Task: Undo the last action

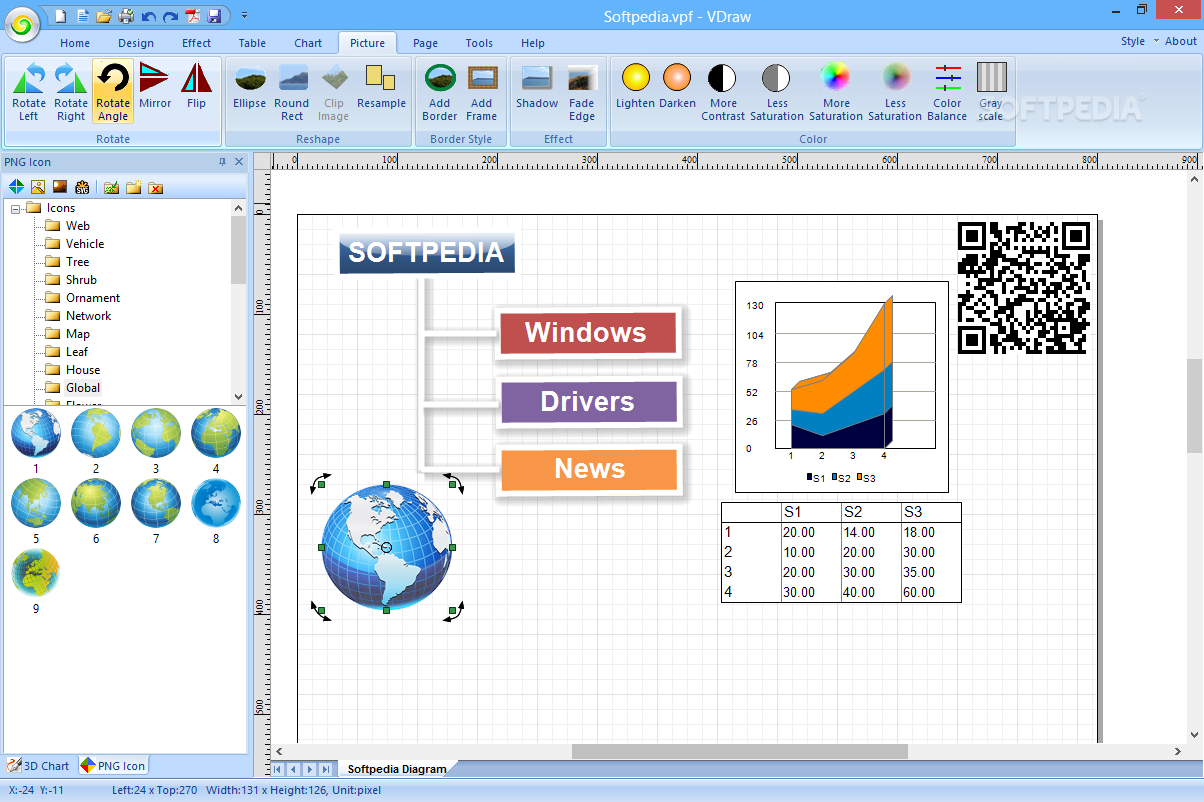Action: pos(148,16)
